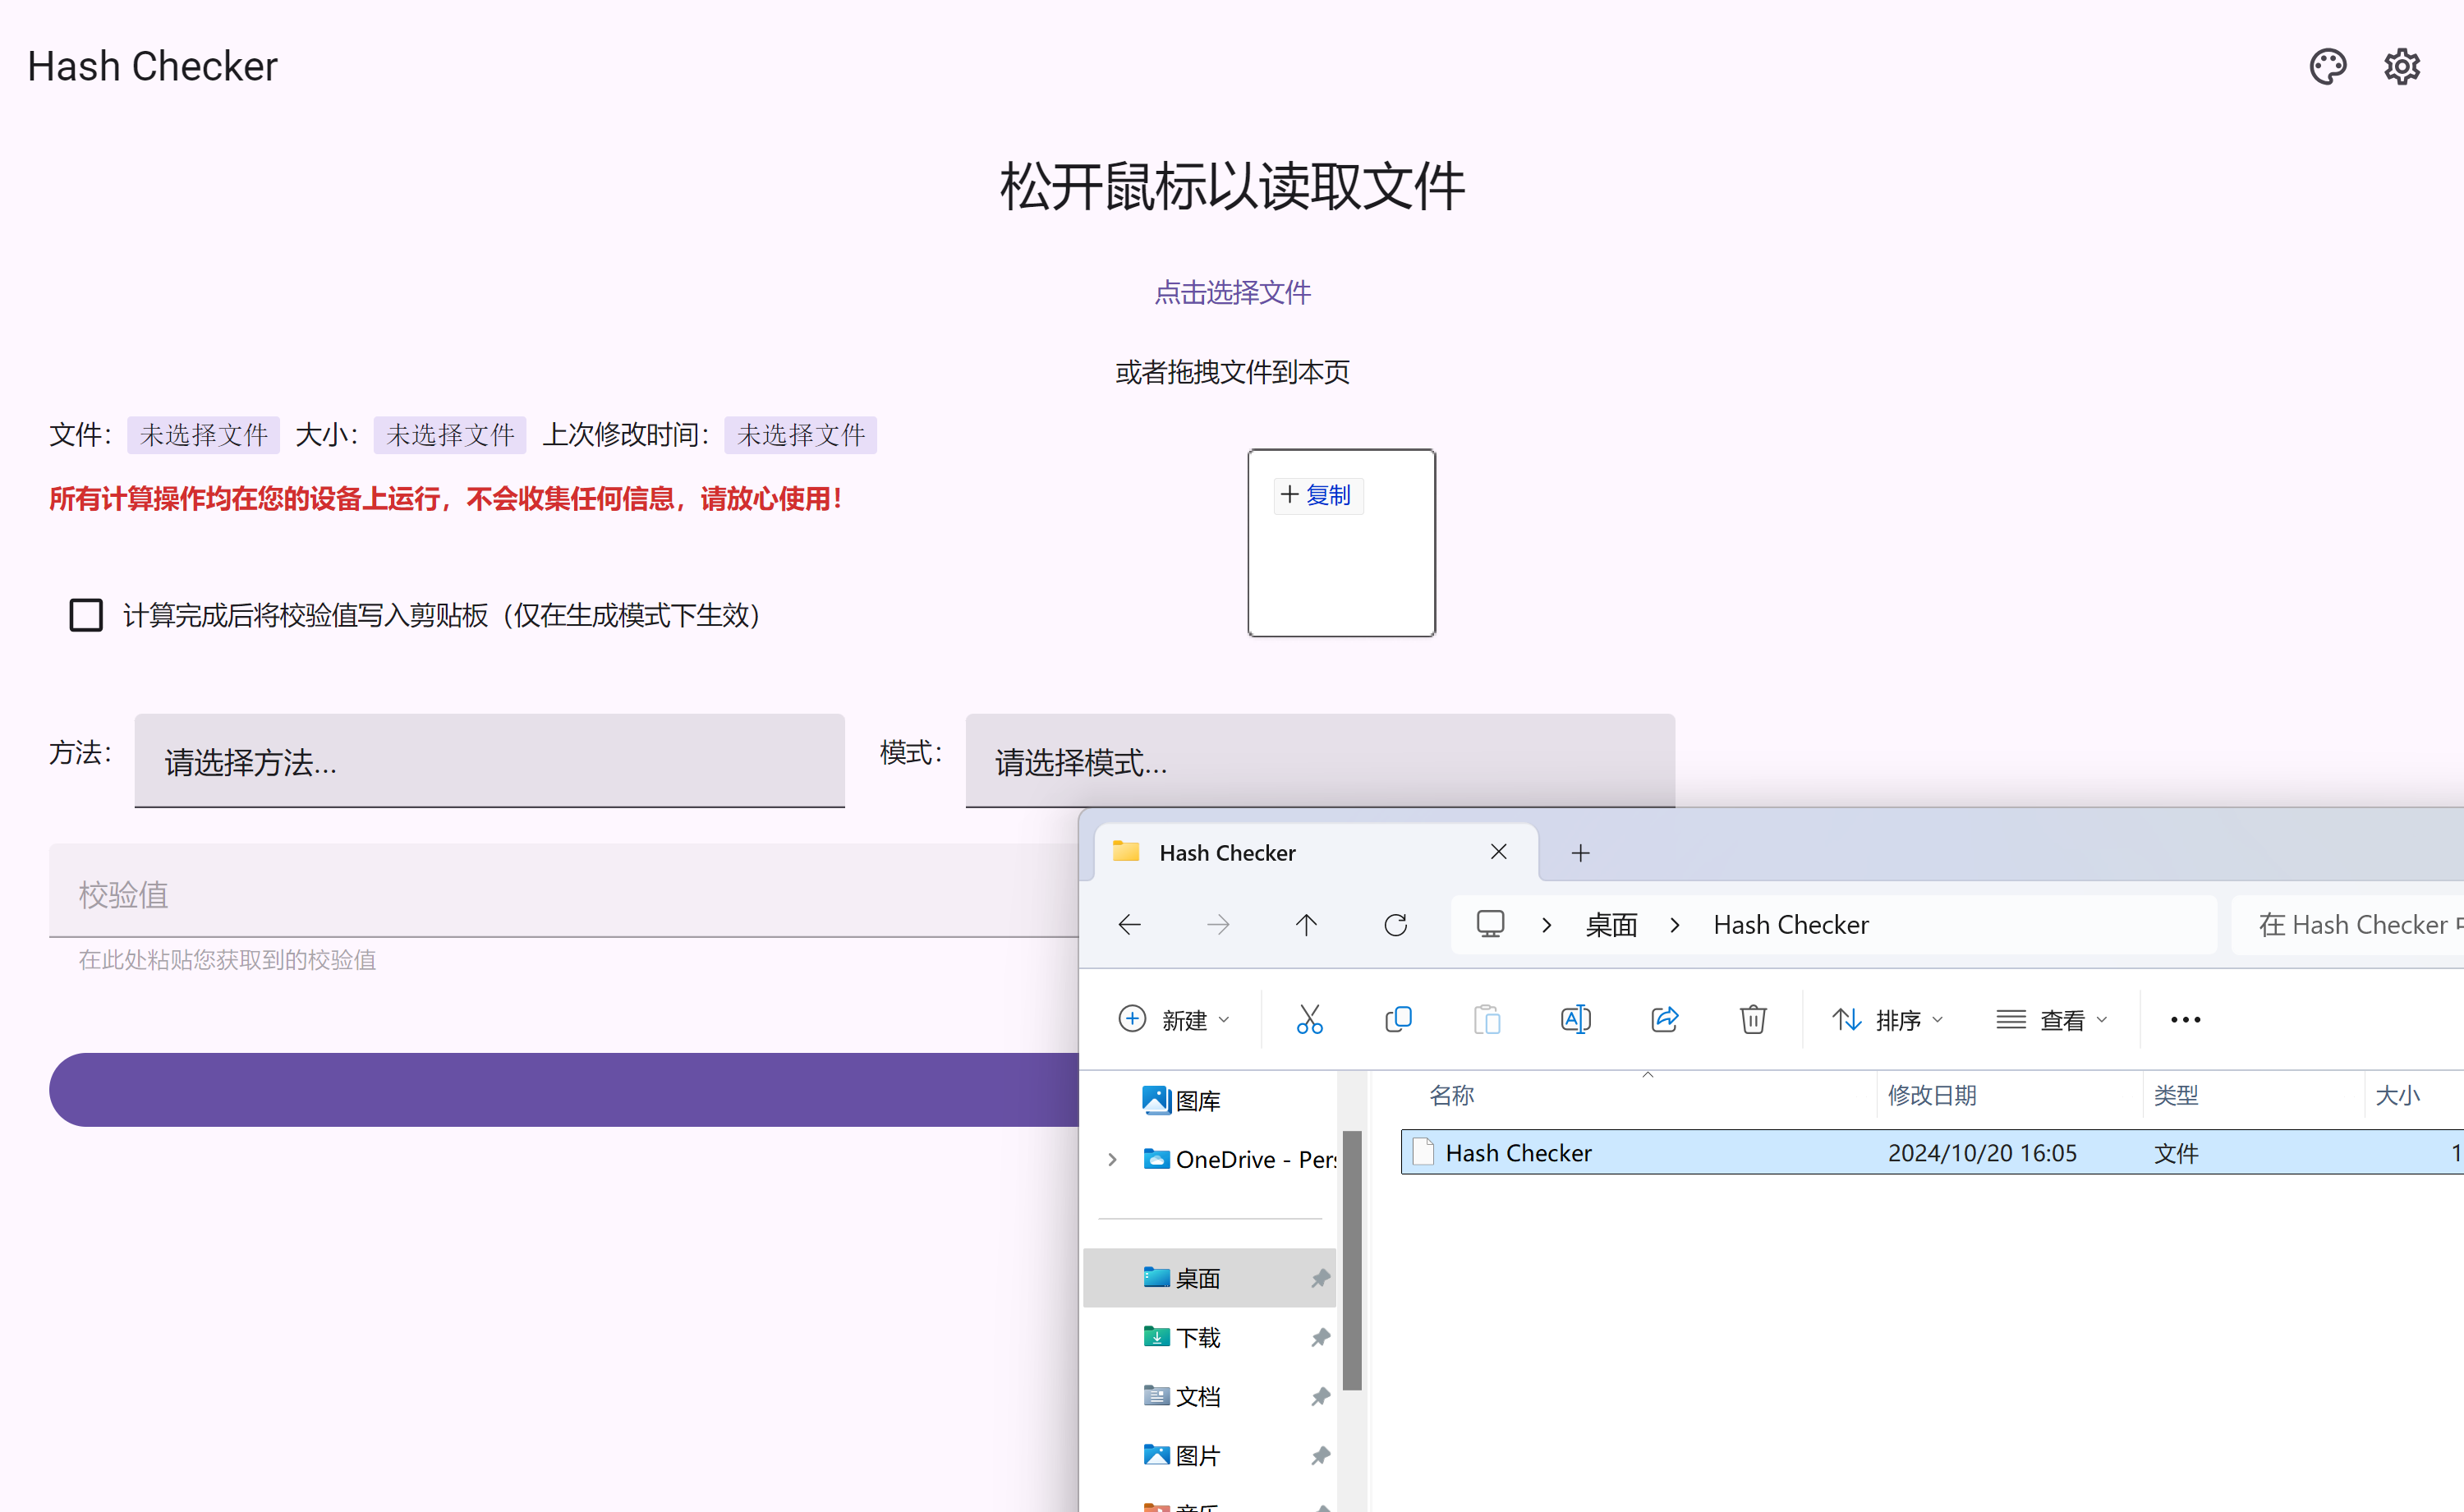Click the cut scissors icon in toolbar
2464x1512 pixels.
click(x=1309, y=1019)
